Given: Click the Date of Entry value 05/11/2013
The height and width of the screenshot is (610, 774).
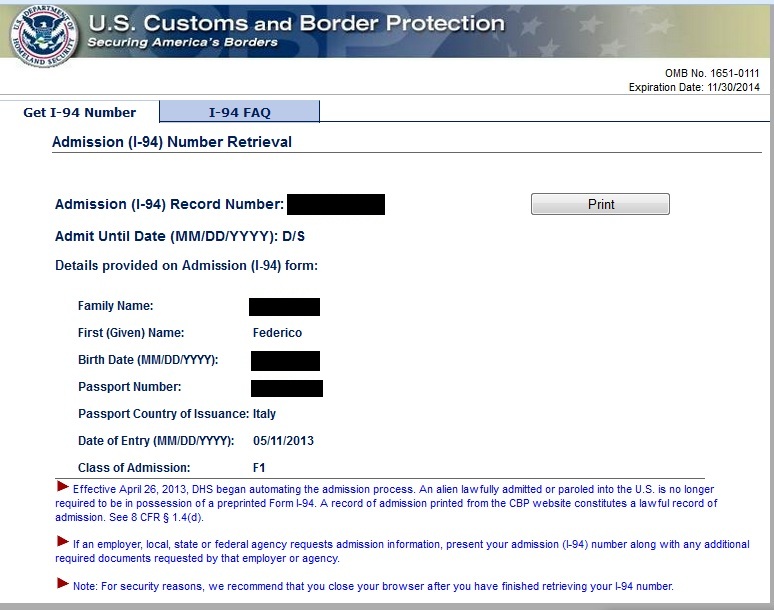Looking at the screenshot, I should (283, 441).
